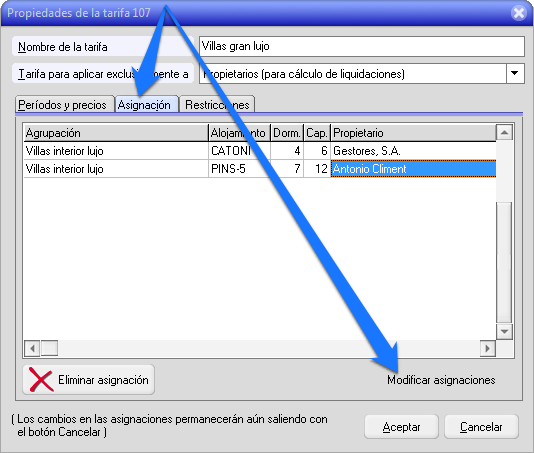The width and height of the screenshot is (534, 453).
Task: Edit the Nombre de la tarifa field
Action: tap(362, 46)
